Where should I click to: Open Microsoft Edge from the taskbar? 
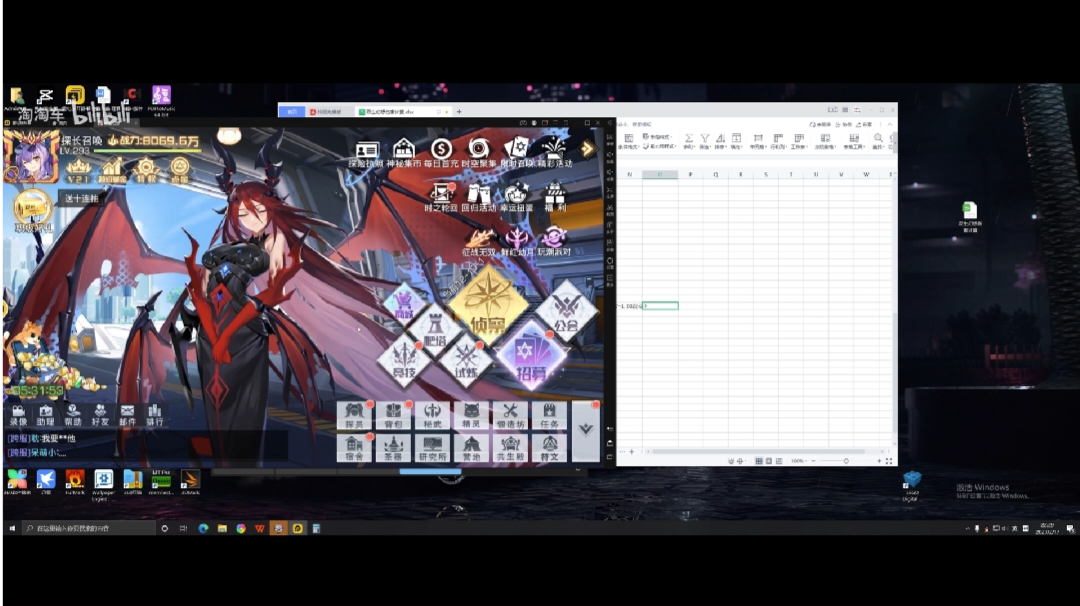203,528
